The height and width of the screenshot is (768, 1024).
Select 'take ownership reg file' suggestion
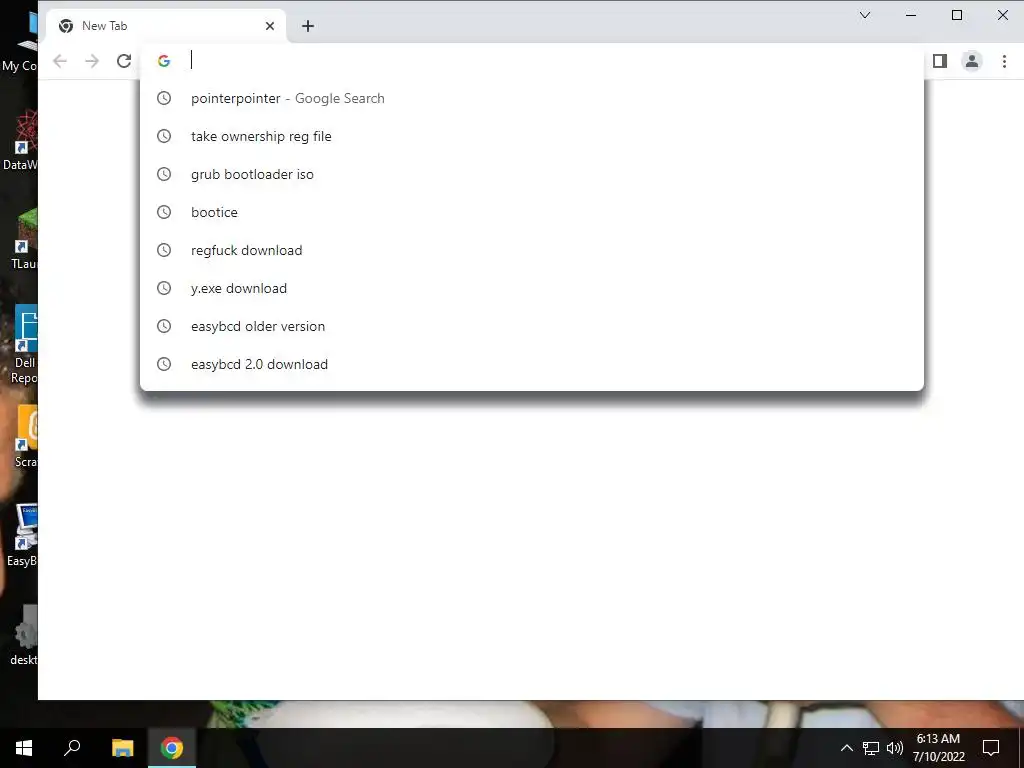[532, 136]
